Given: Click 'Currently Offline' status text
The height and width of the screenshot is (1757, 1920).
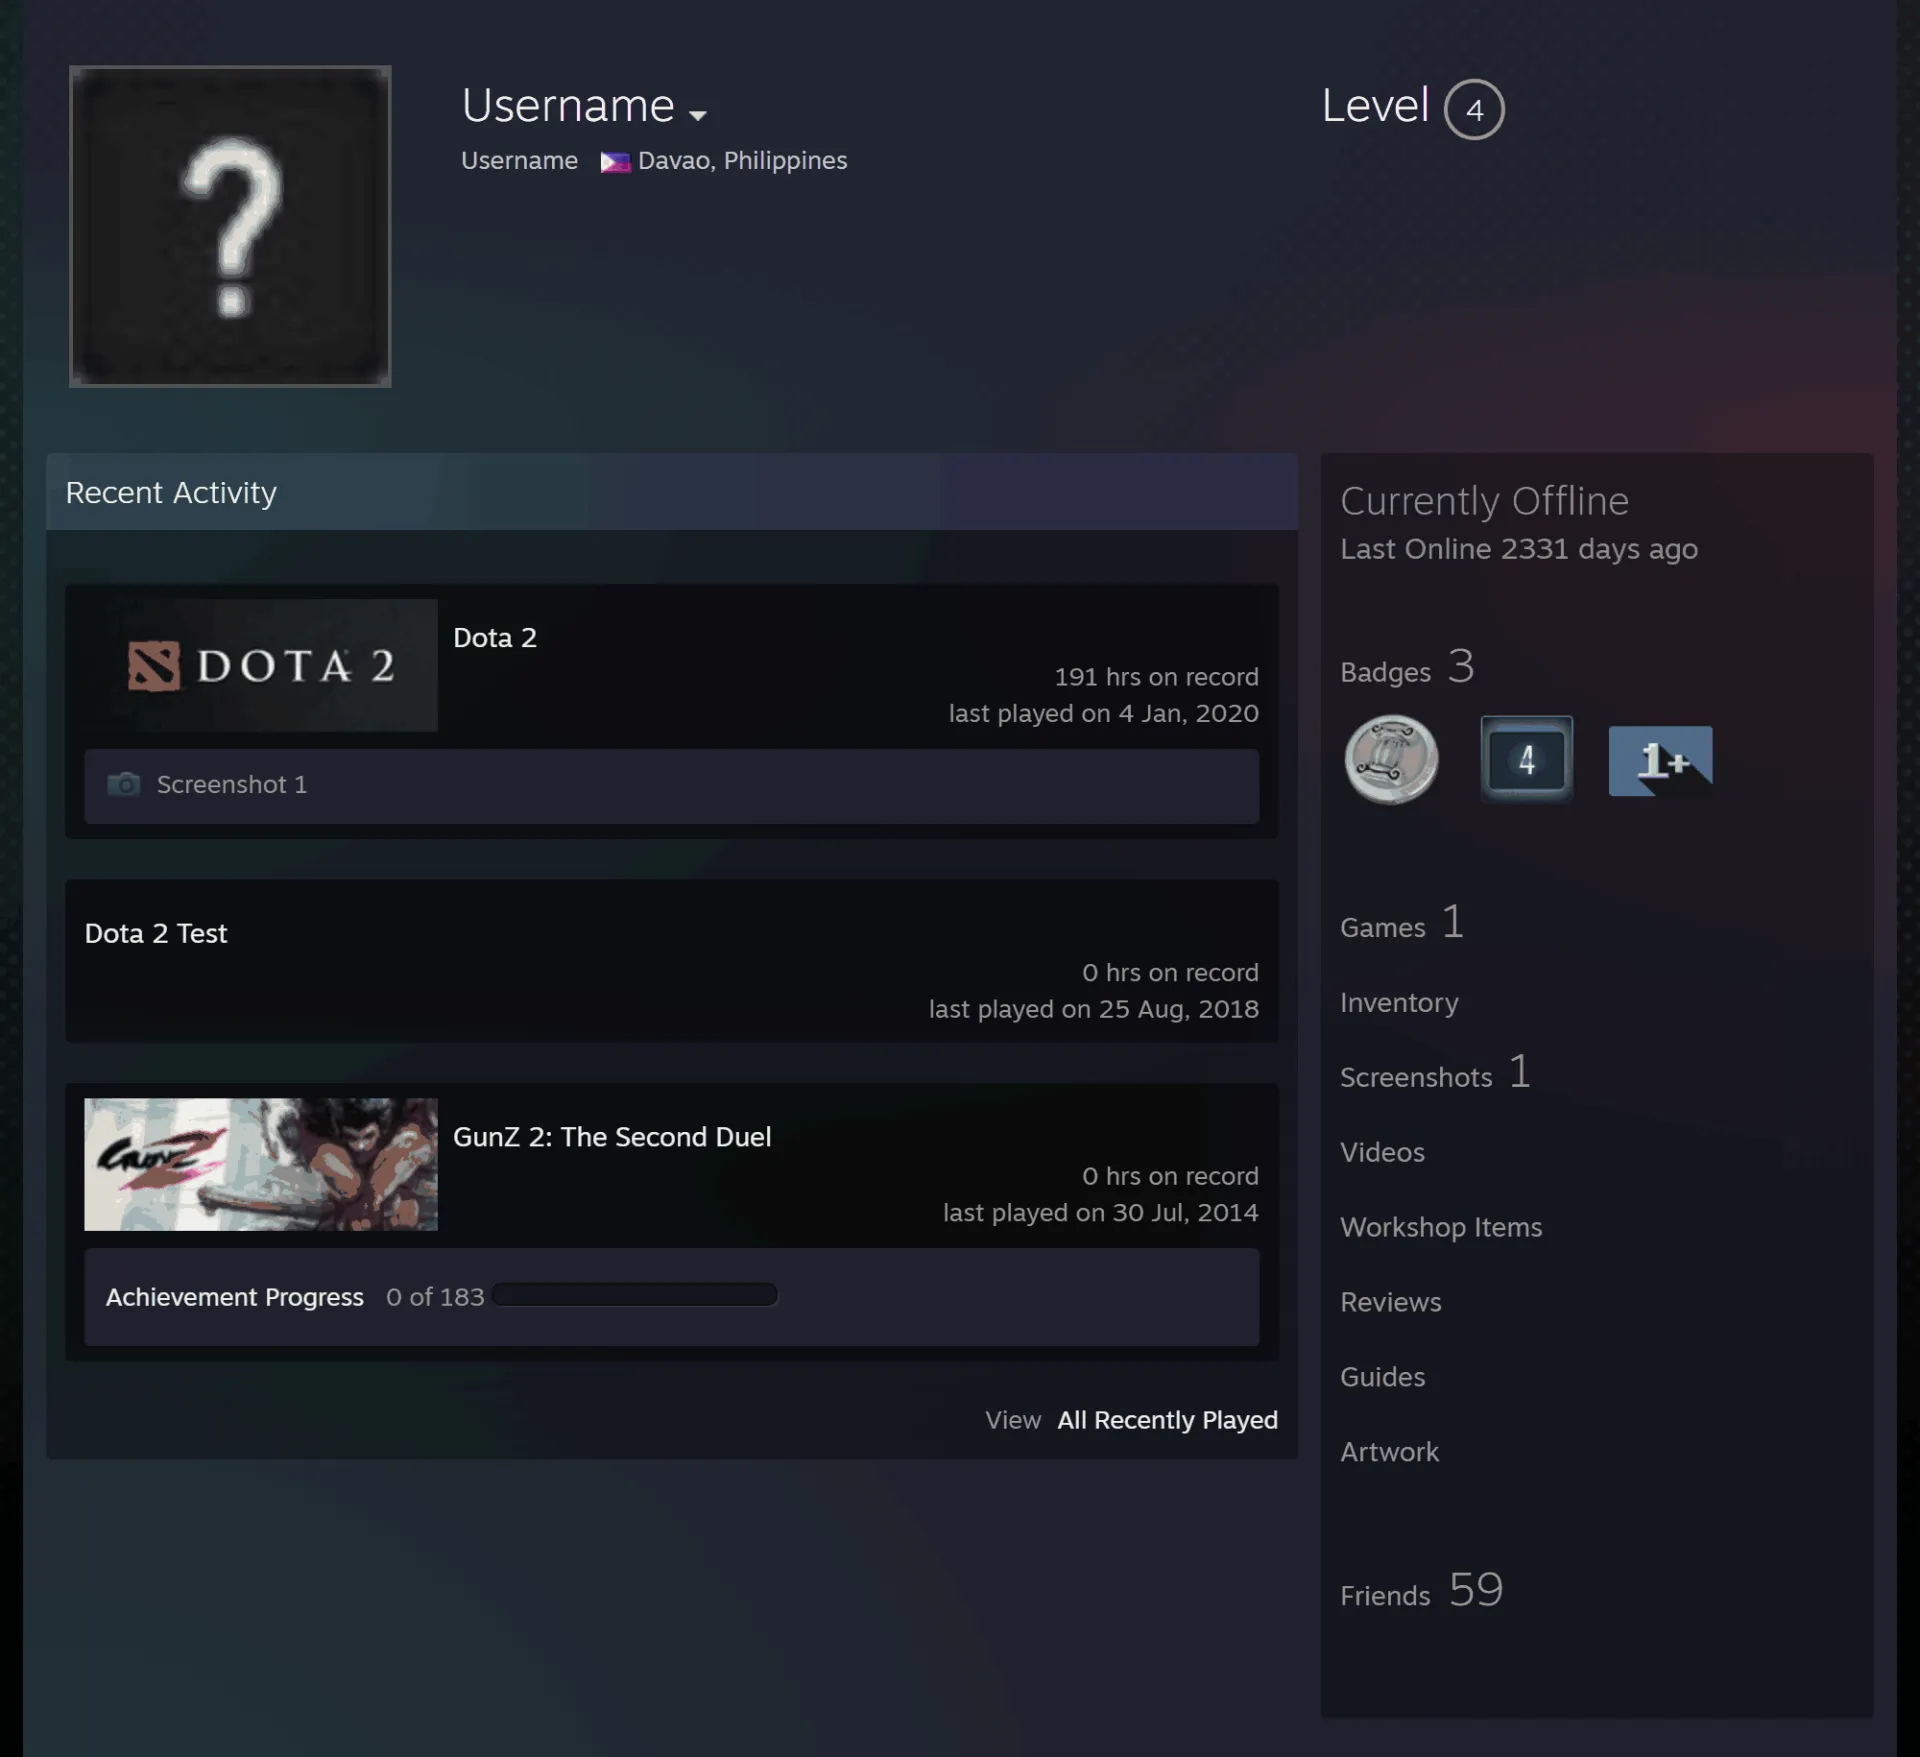Looking at the screenshot, I should pyautogui.click(x=1484, y=501).
